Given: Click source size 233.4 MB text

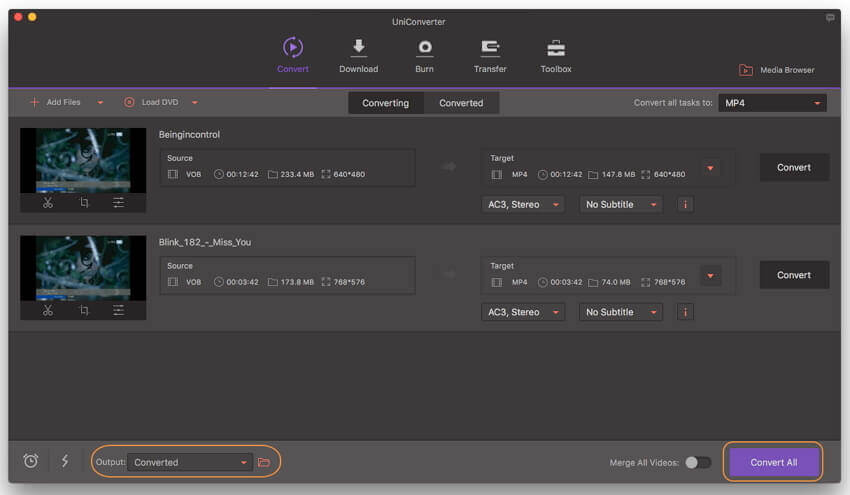Looking at the screenshot, I should 297,175.
